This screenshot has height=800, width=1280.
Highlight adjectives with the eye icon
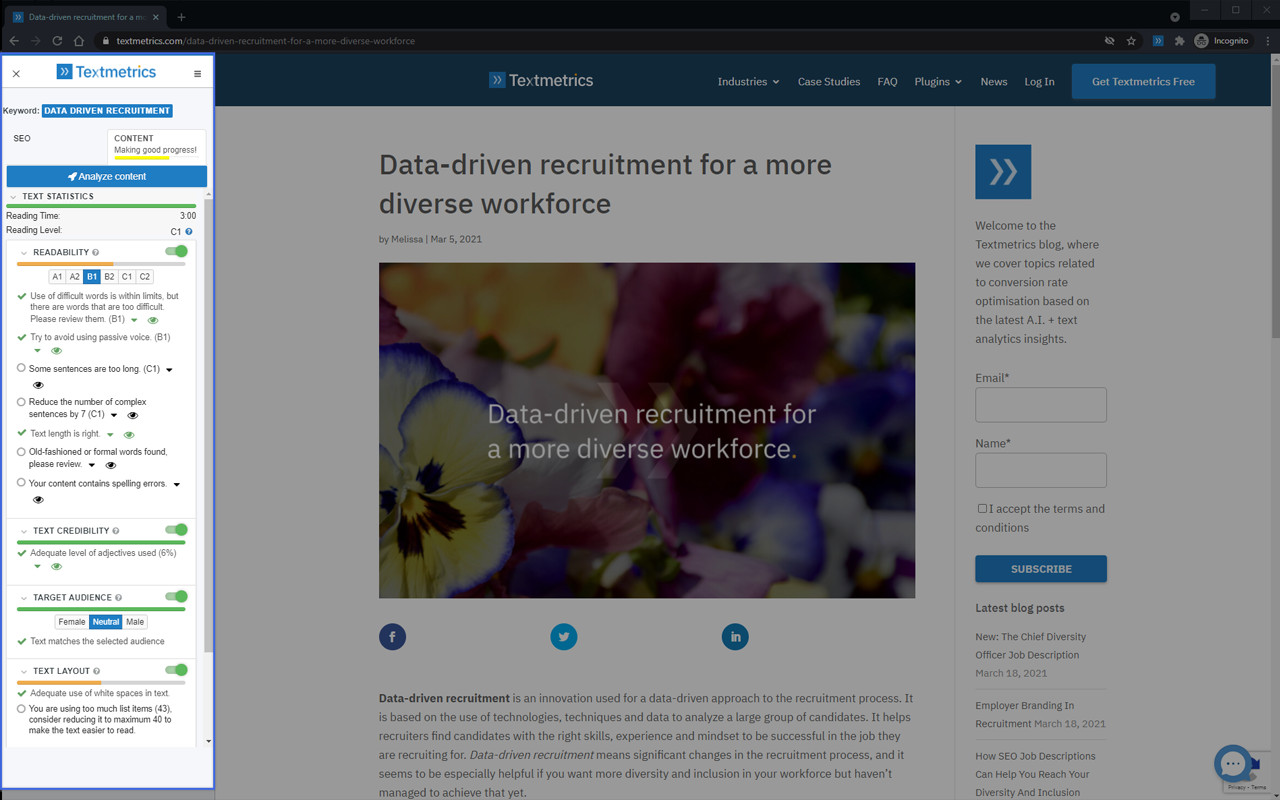click(x=56, y=567)
